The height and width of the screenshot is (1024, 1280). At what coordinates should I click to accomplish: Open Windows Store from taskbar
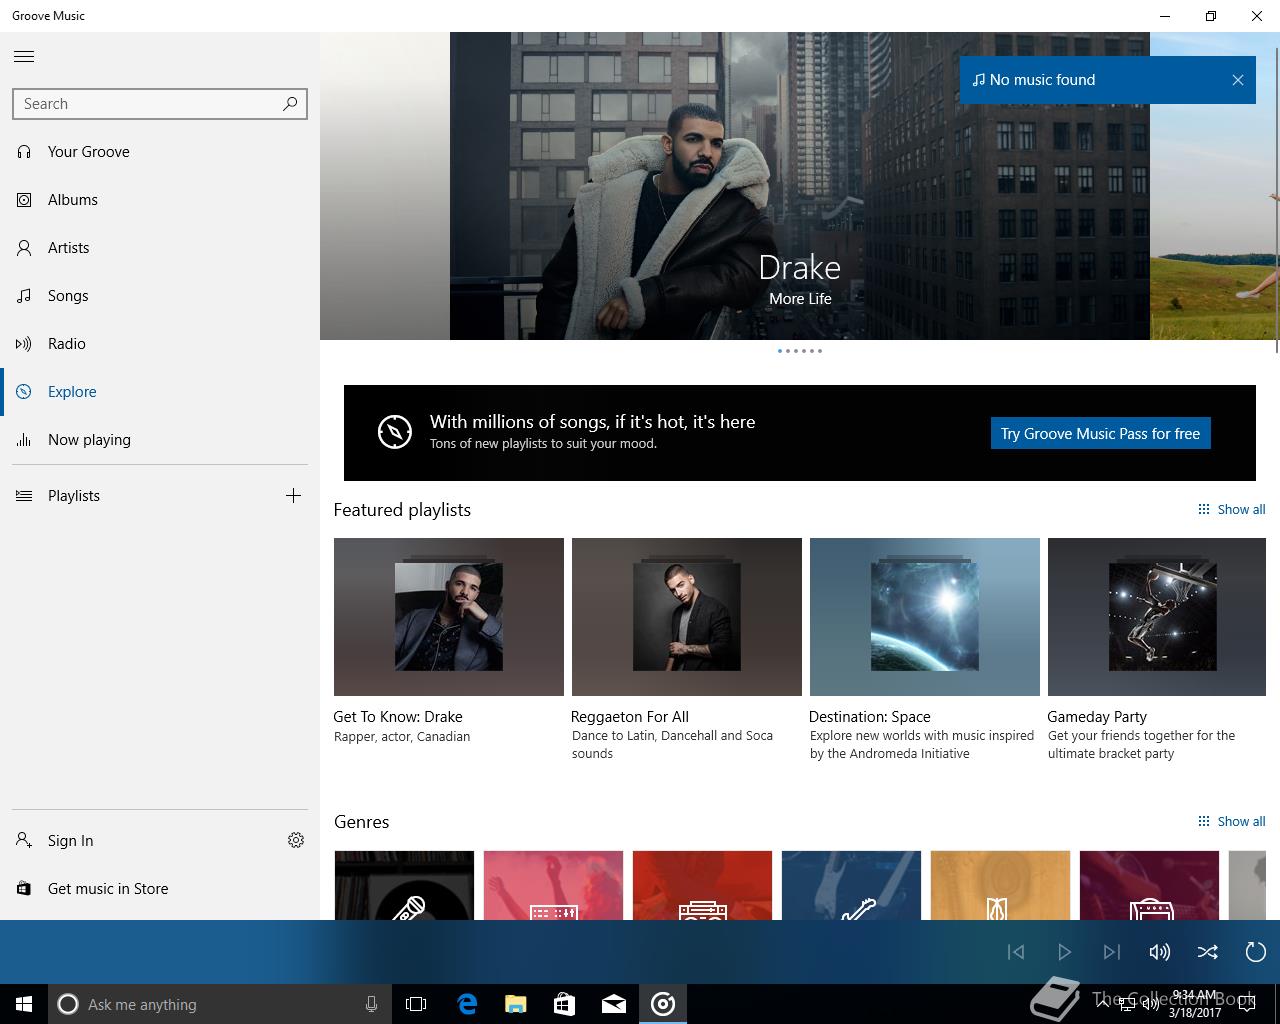click(x=565, y=1004)
